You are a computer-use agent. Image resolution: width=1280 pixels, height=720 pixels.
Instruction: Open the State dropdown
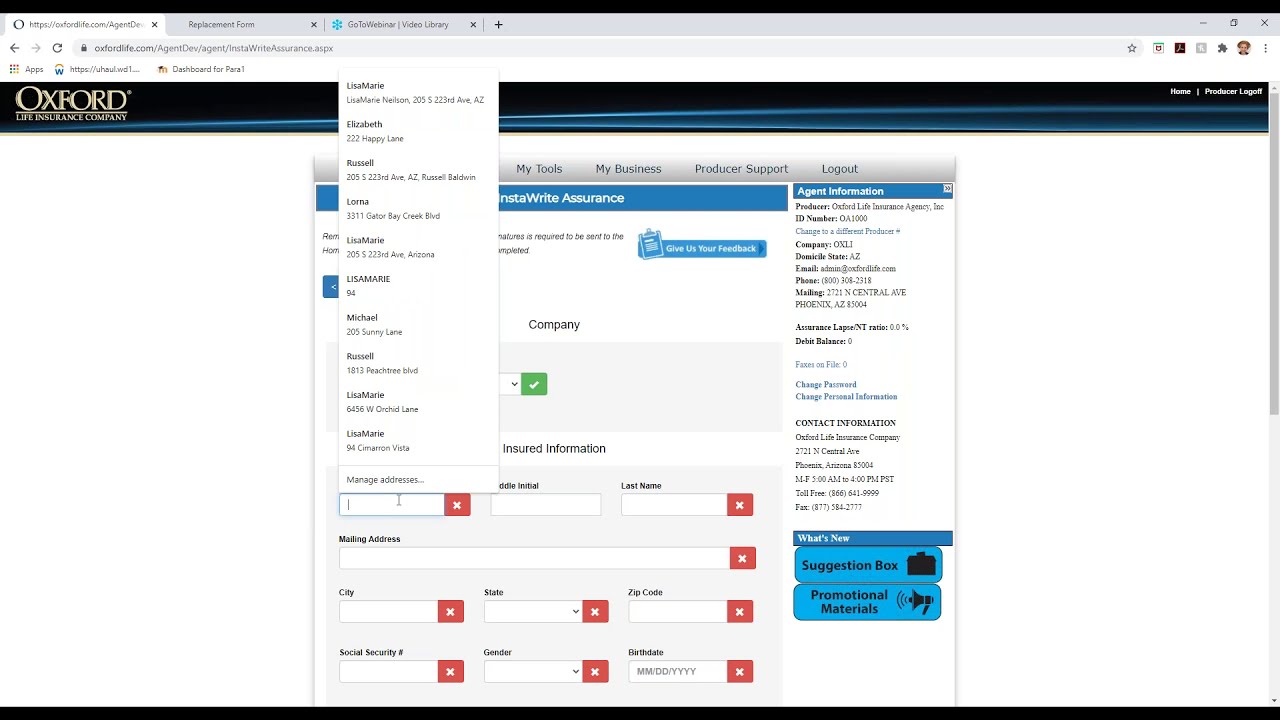(x=532, y=611)
